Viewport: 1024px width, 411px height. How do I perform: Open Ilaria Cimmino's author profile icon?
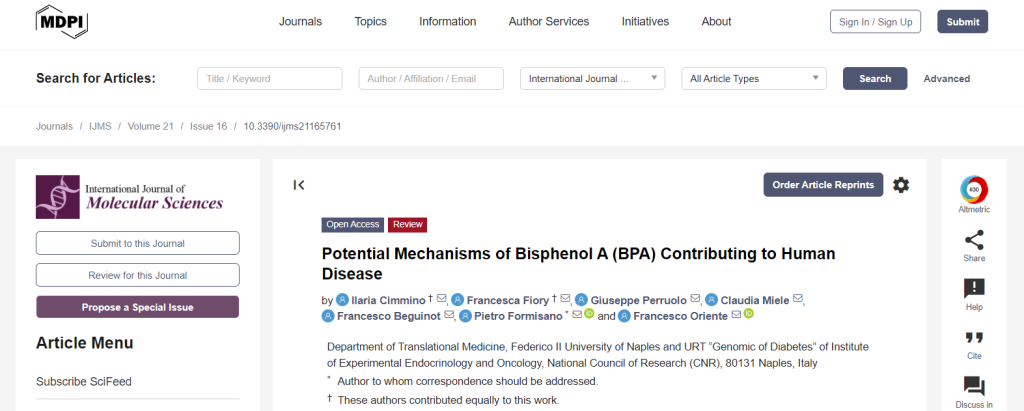342,300
